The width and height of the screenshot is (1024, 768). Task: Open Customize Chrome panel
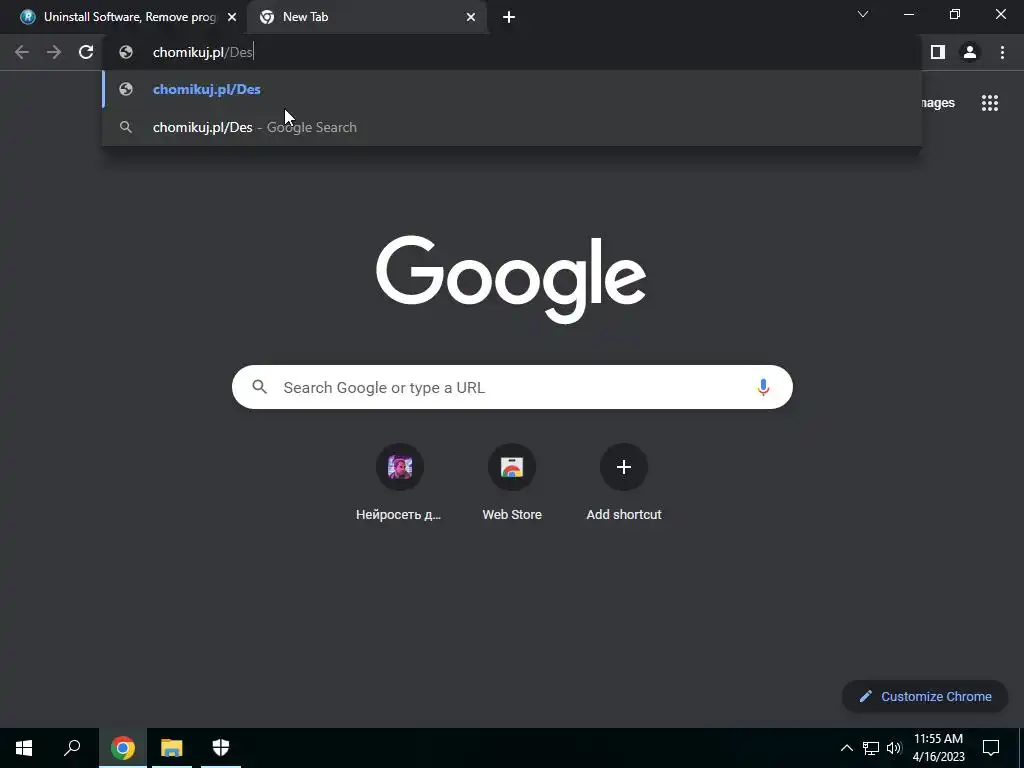pos(925,696)
